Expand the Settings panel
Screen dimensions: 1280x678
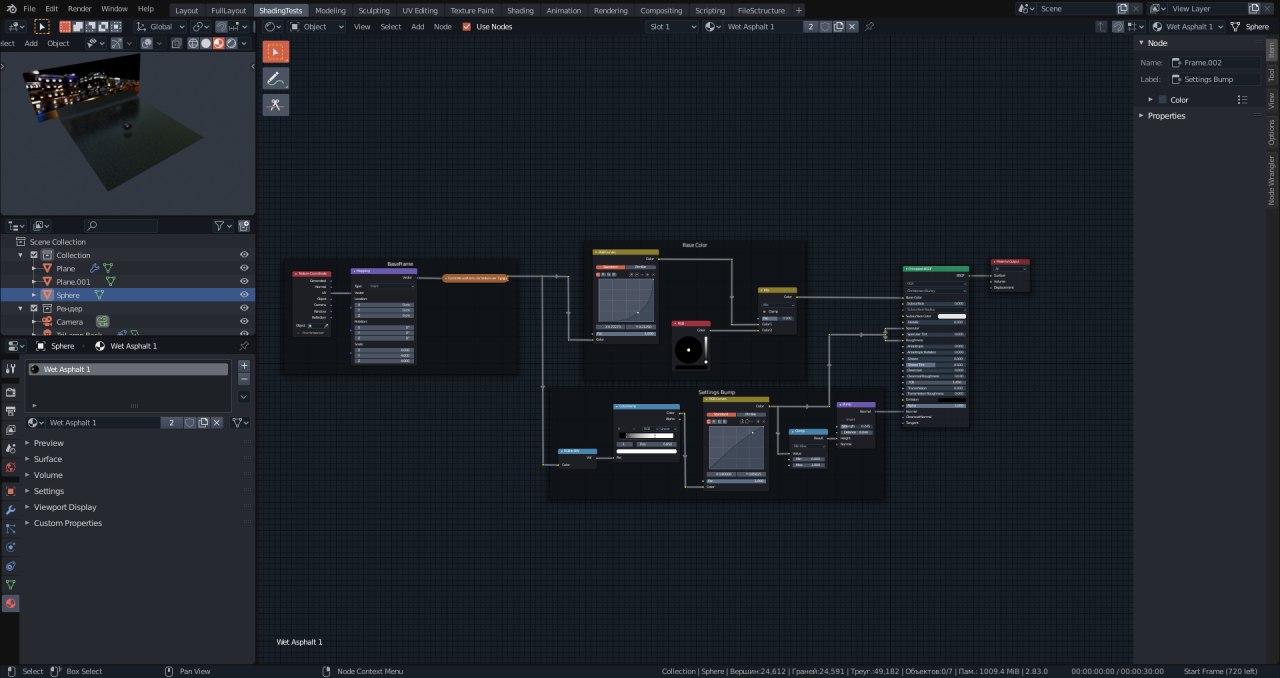point(48,491)
